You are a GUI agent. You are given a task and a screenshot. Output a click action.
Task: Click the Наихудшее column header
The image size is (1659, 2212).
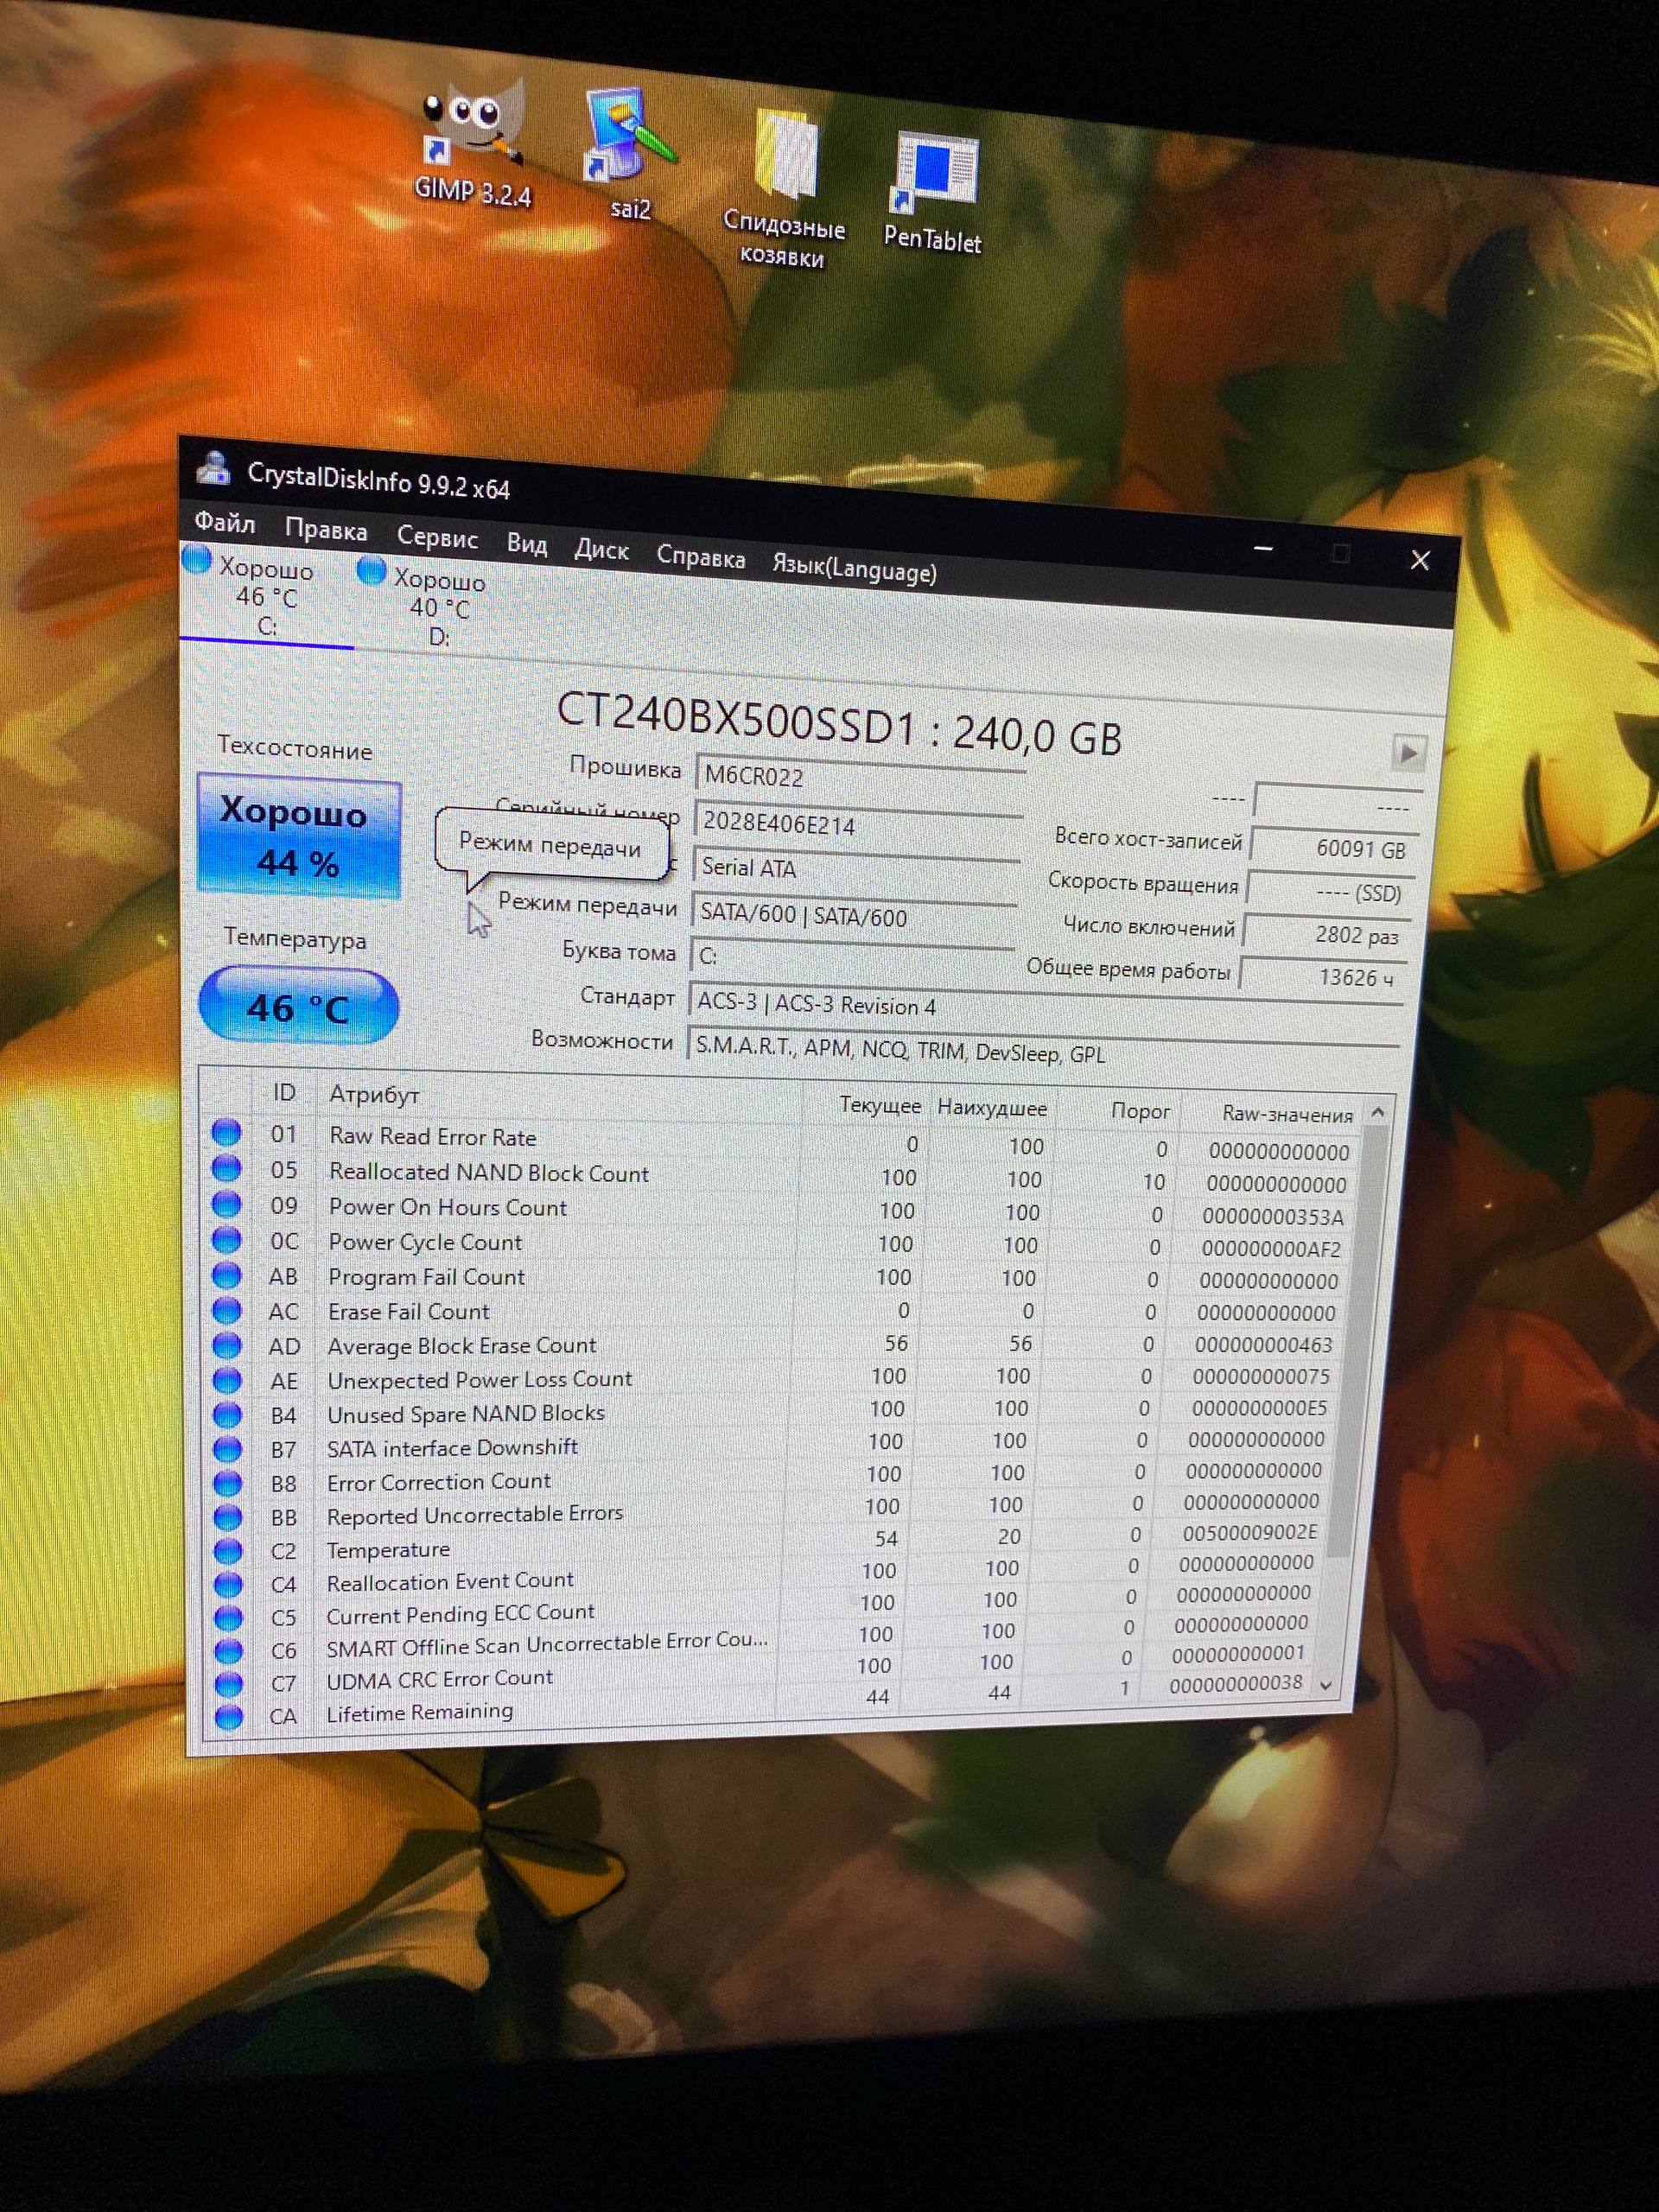pos(992,1108)
